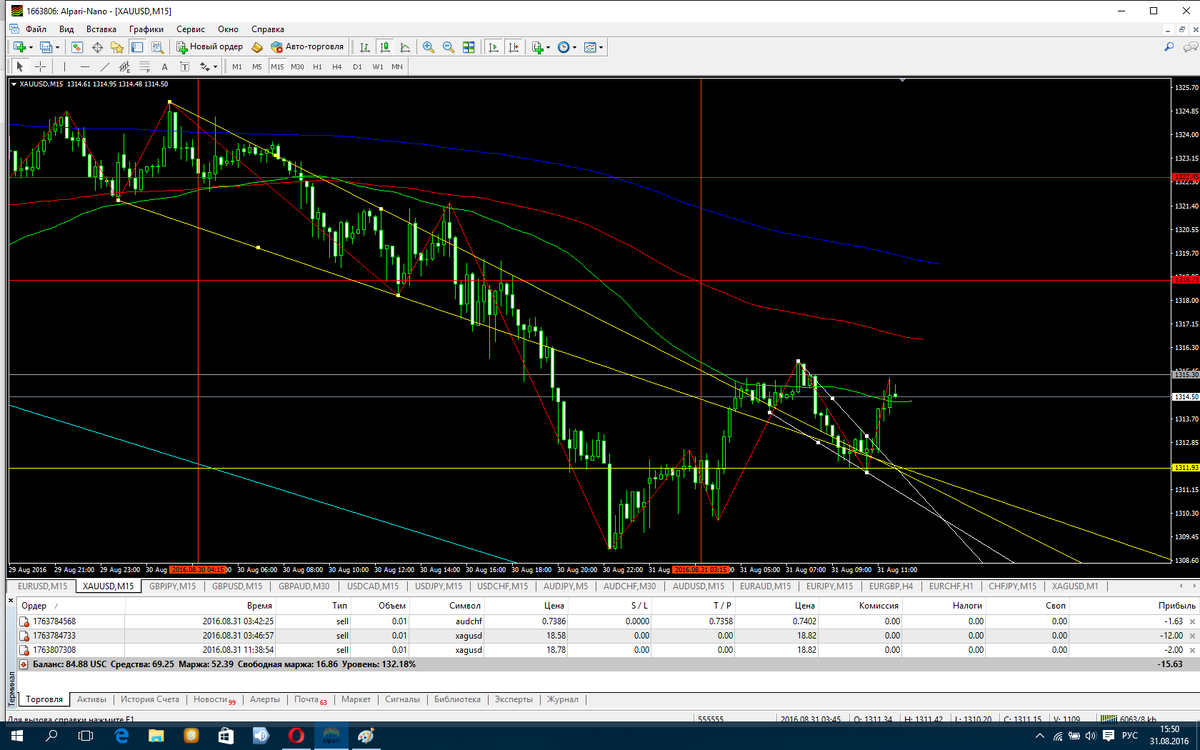Expand the templates dropdown
1200x750 pixels.
[x=601, y=47]
